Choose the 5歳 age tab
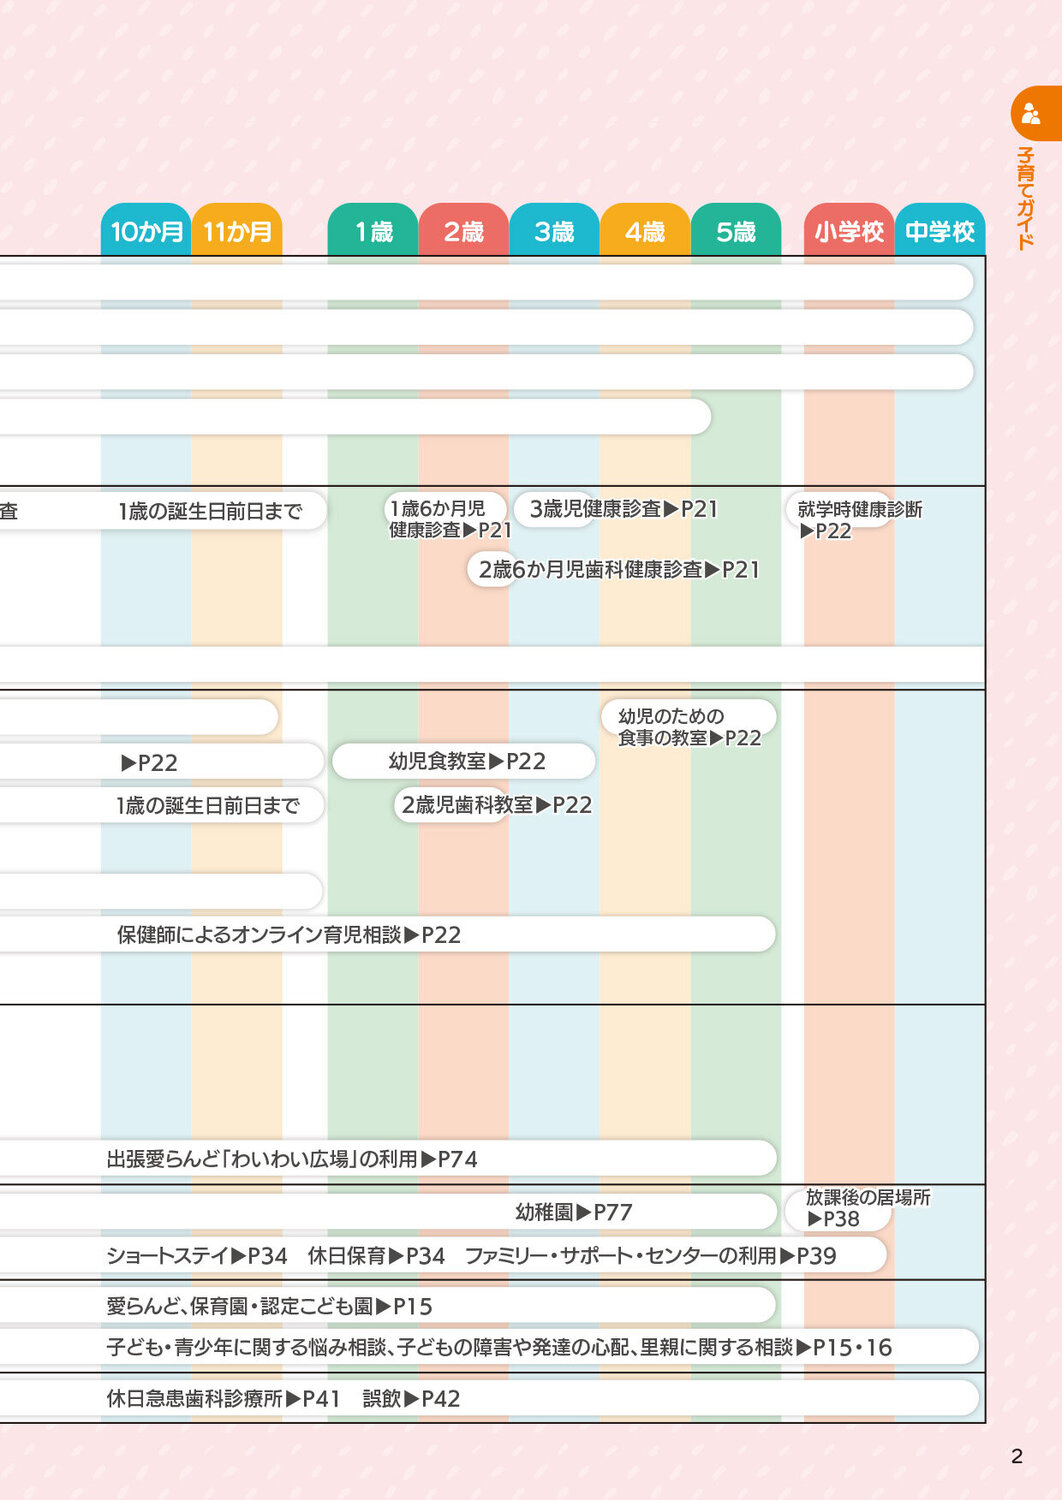The width and height of the screenshot is (1062, 1500). 735,232
